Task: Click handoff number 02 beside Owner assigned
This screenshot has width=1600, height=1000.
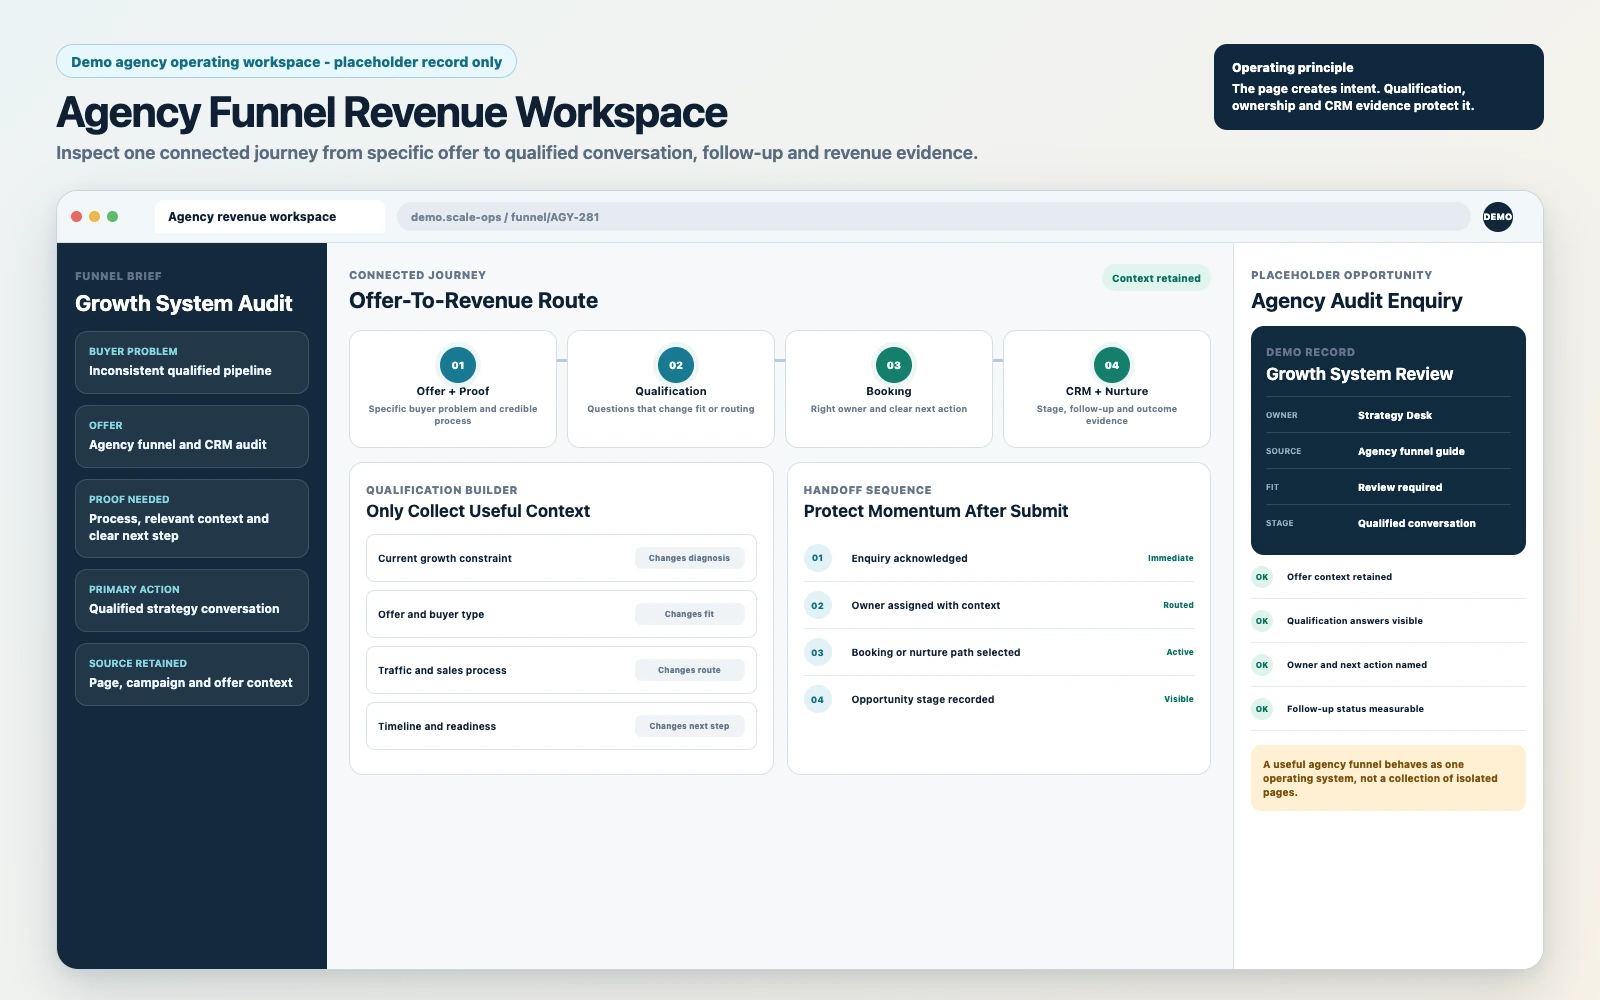Action: coord(818,605)
